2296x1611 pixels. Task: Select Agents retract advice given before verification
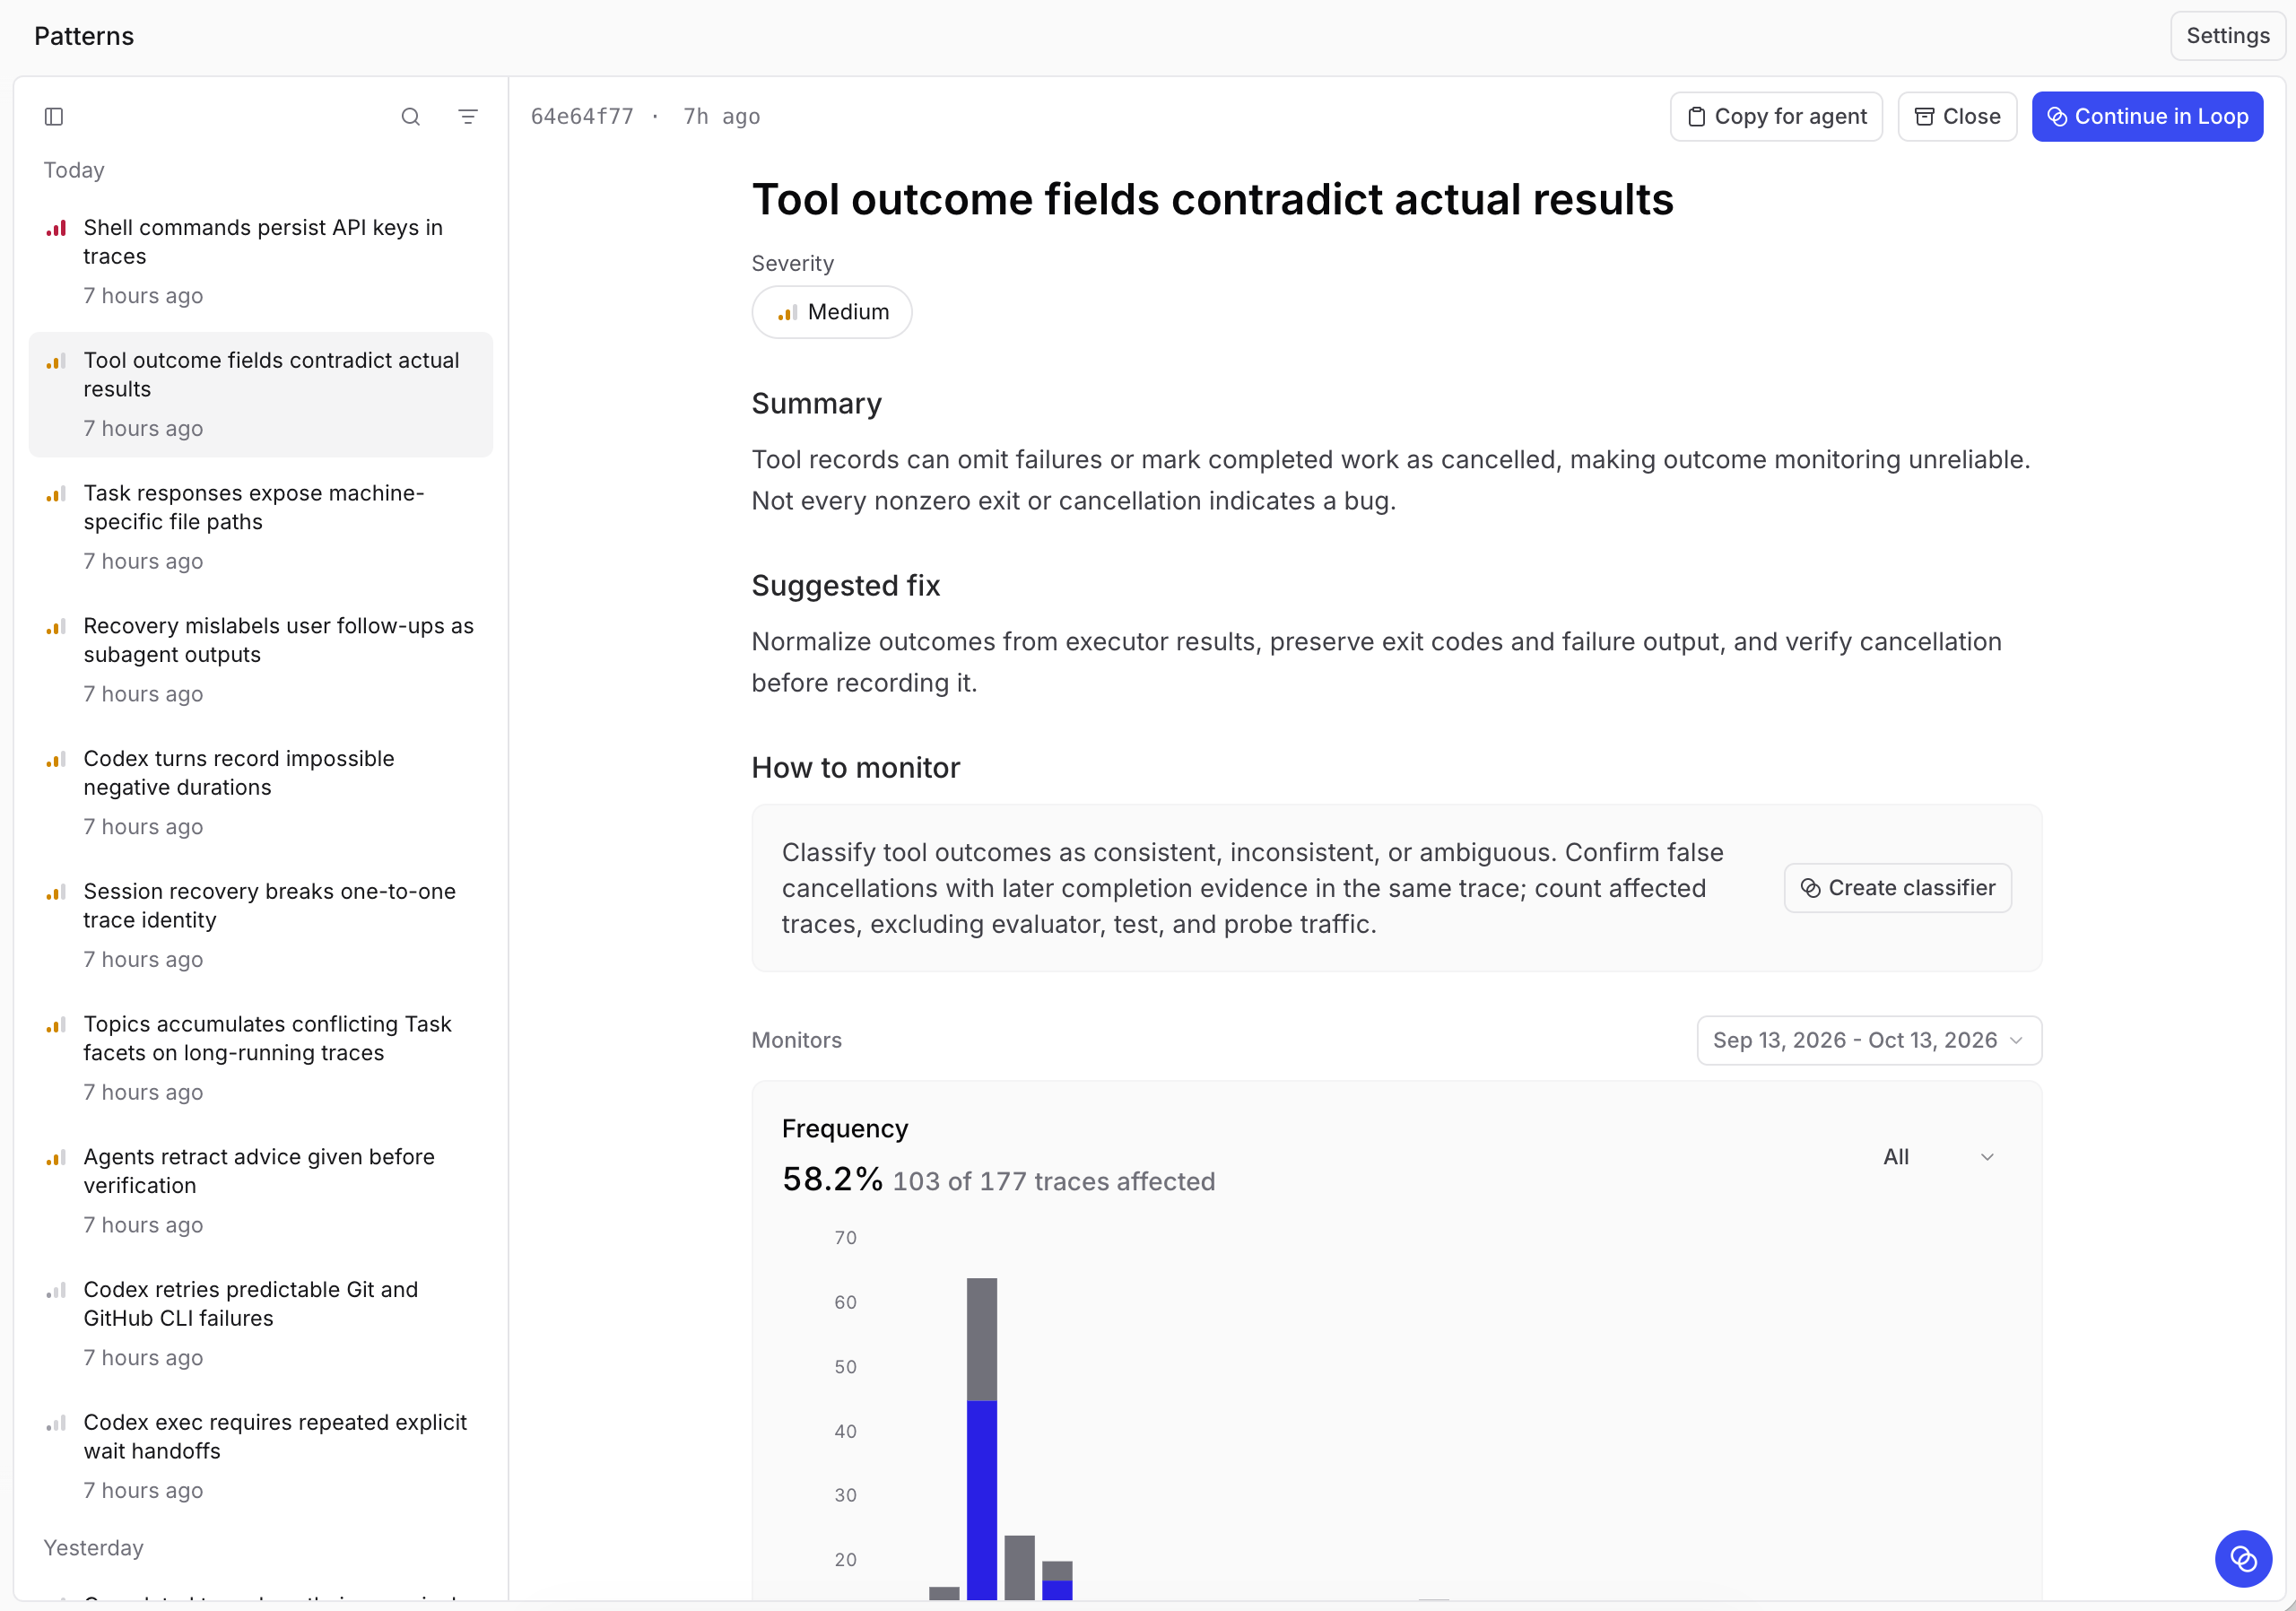point(260,1190)
